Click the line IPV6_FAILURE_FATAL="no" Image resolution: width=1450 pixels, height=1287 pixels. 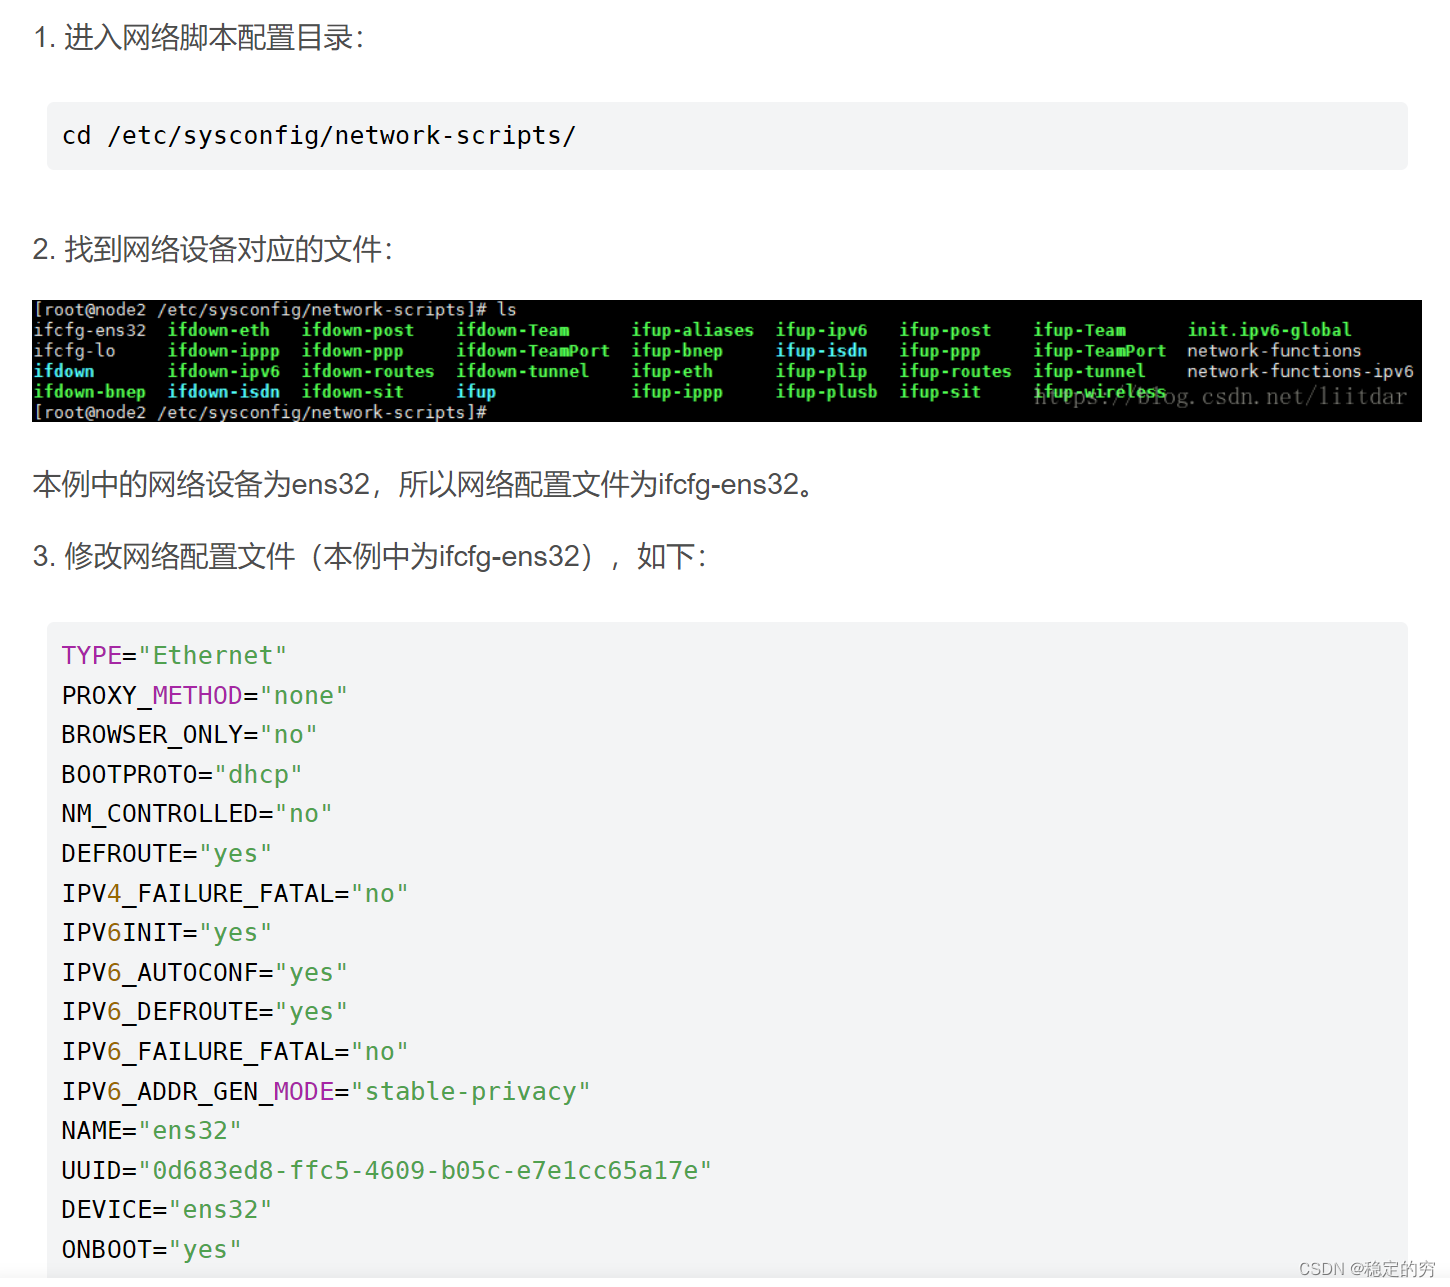pyautogui.click(x=234, y=1052)
